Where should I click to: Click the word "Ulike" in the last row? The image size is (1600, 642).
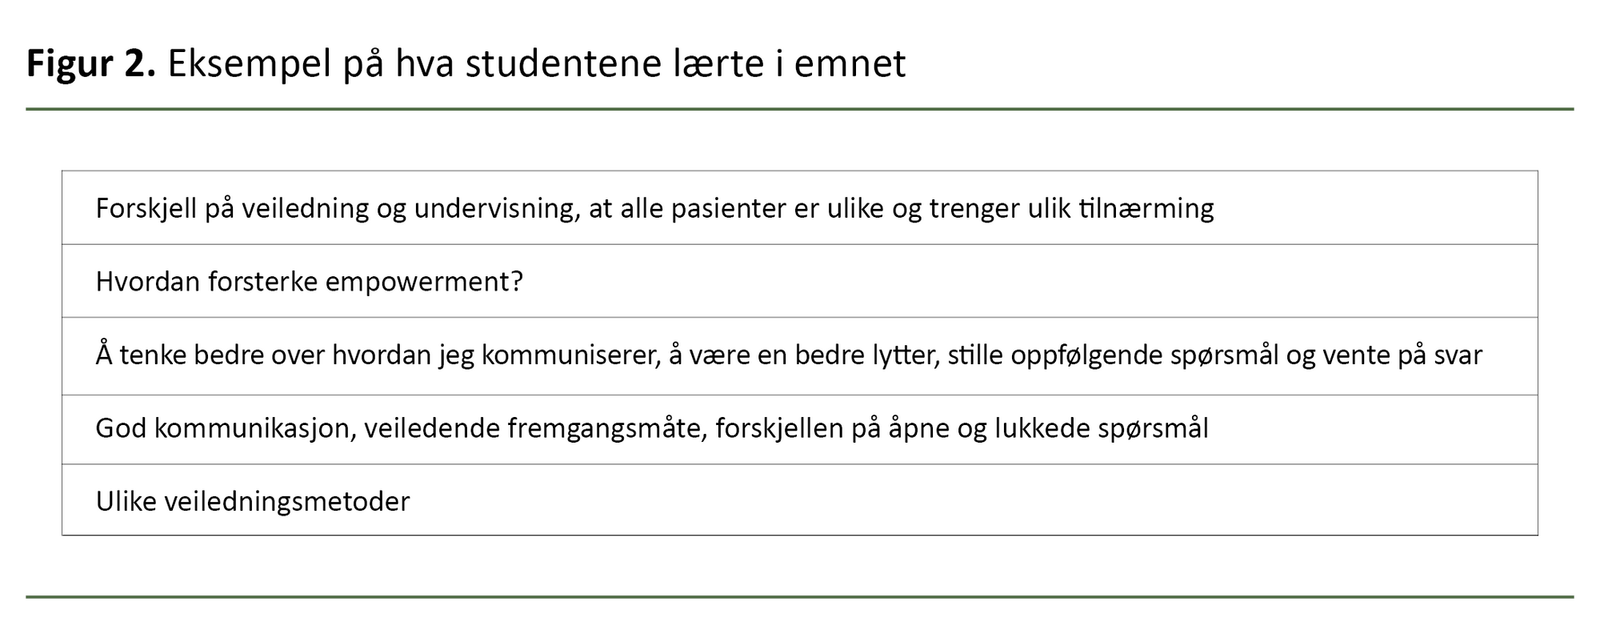tap(126, 501)
